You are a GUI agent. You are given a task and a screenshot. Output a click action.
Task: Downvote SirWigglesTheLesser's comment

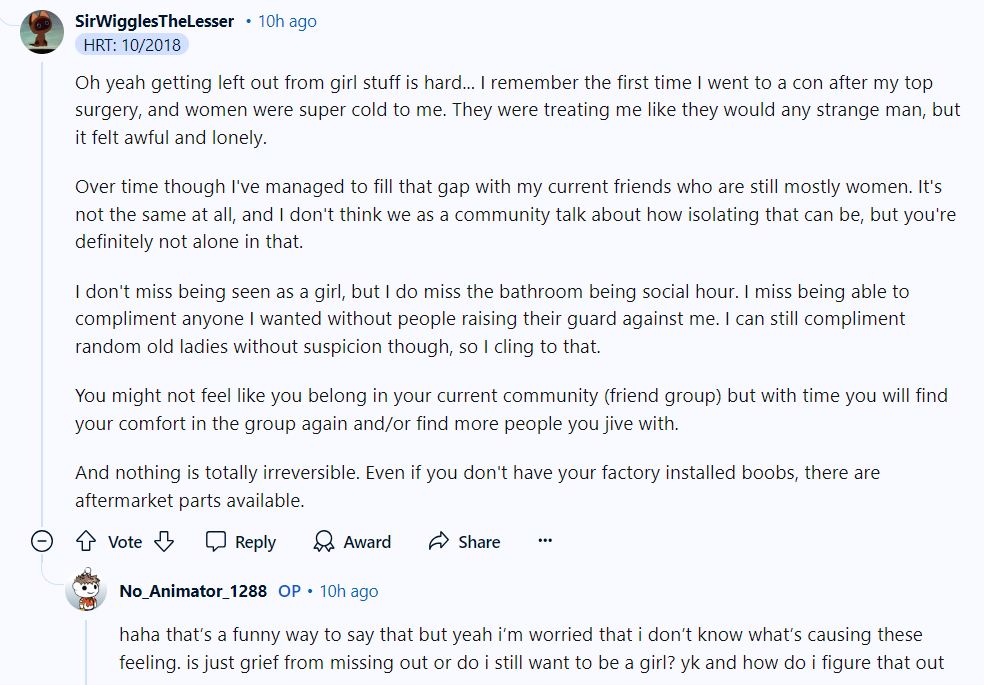[164, 541]
